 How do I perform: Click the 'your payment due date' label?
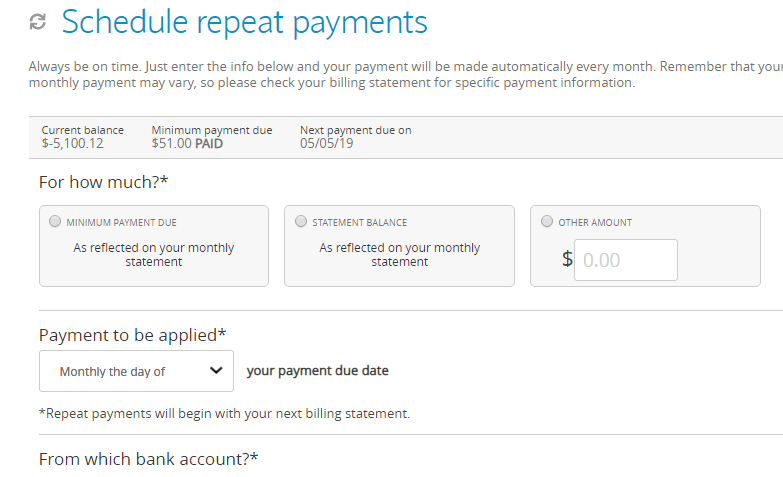(x=318, y=371)
